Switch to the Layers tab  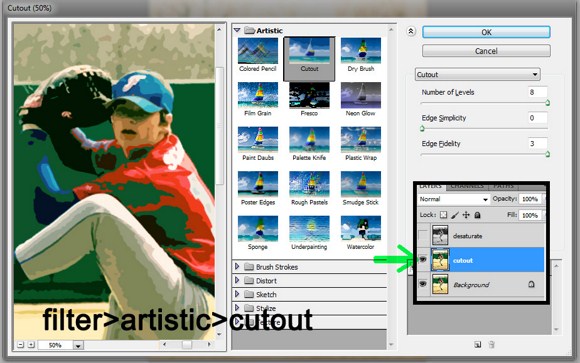click(431, 186)
